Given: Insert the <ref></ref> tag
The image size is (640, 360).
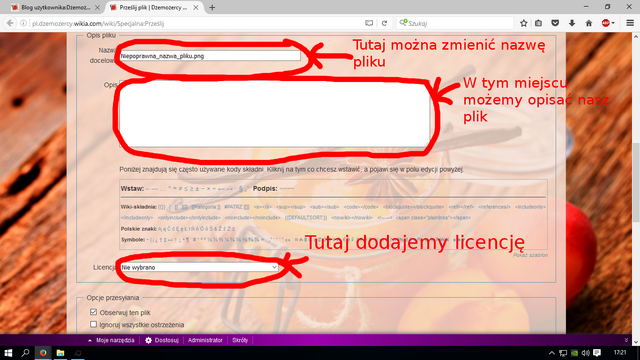Looking at the screenshot, I should tap(461, 207).
